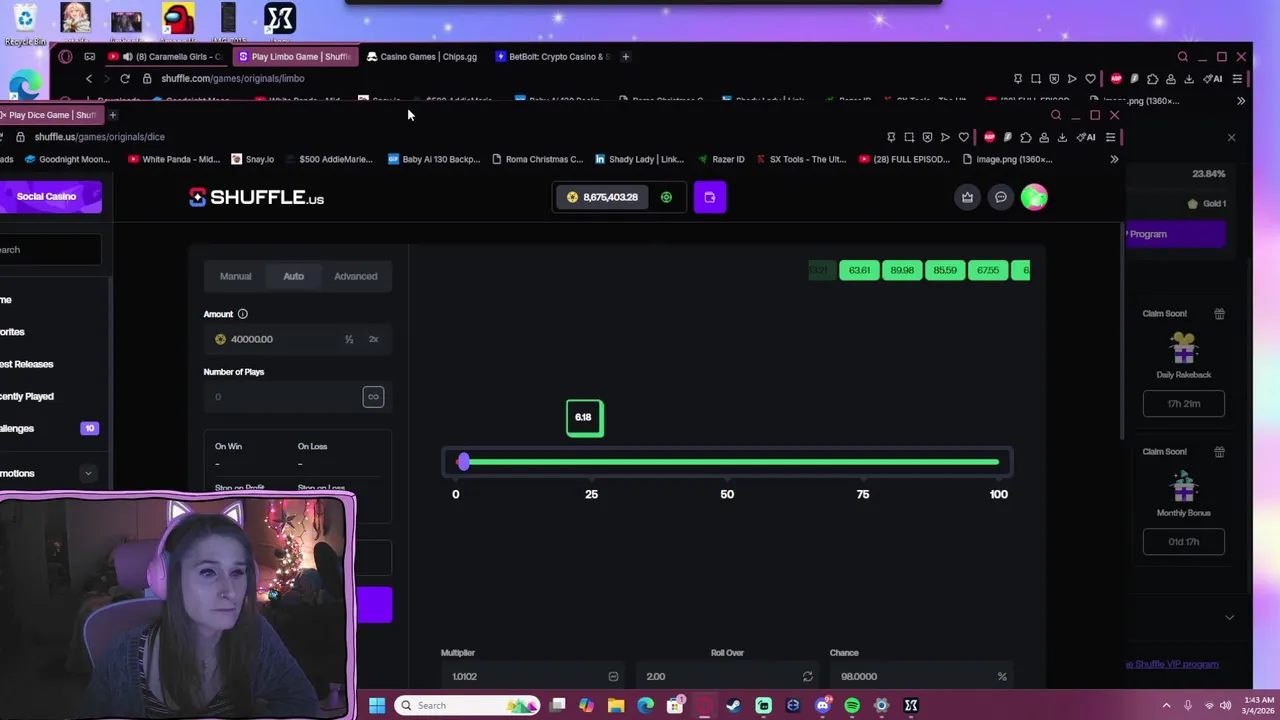The height and width of the screenshot is (720, 1280).
Task: Open new tab in the Dice window
Action: coord(113,115)
